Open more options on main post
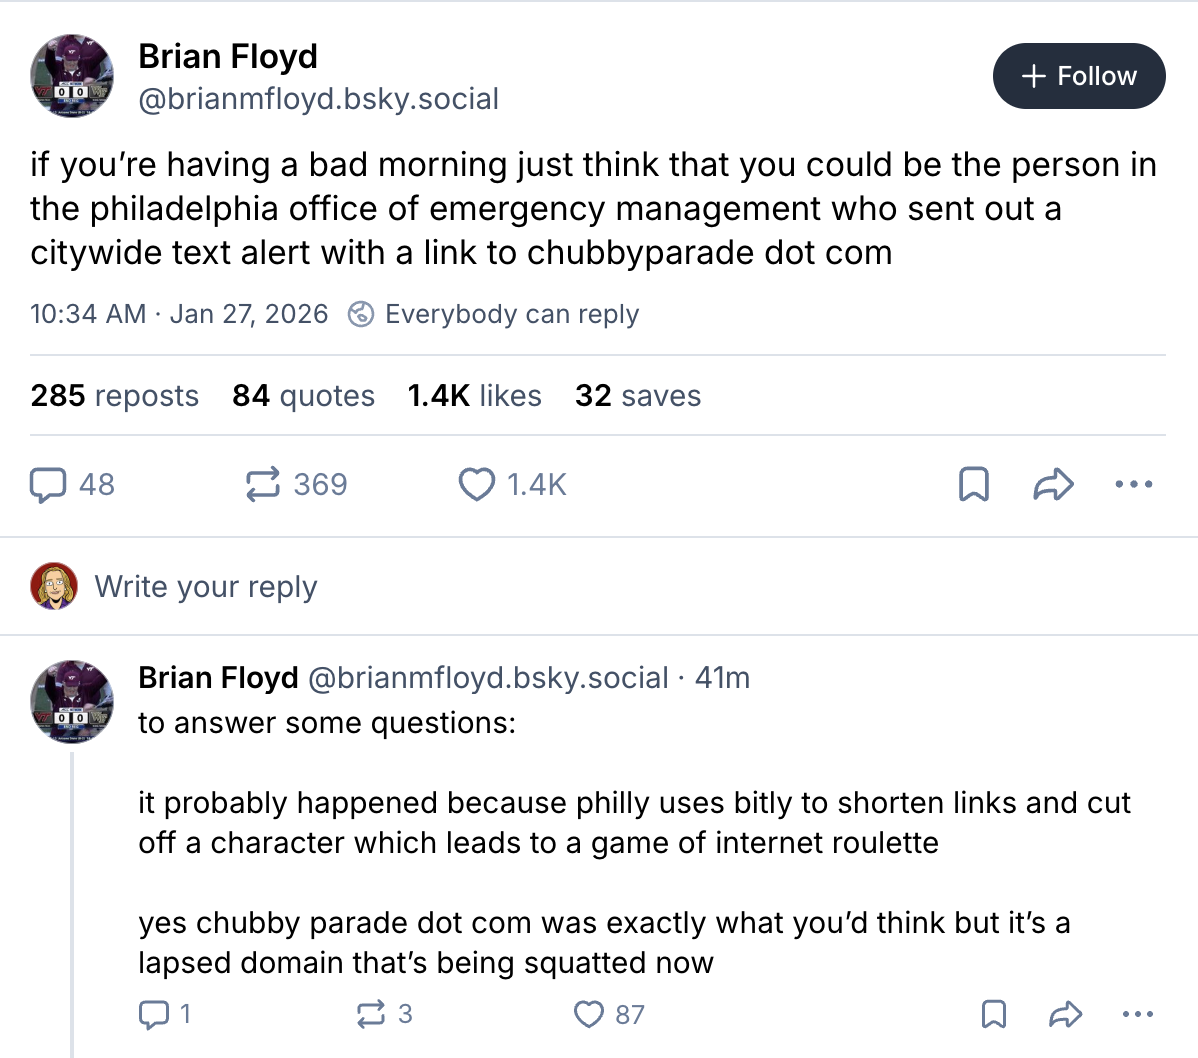The image size is (1198, 1058). pyautogui.click(x=1133, y=485)
